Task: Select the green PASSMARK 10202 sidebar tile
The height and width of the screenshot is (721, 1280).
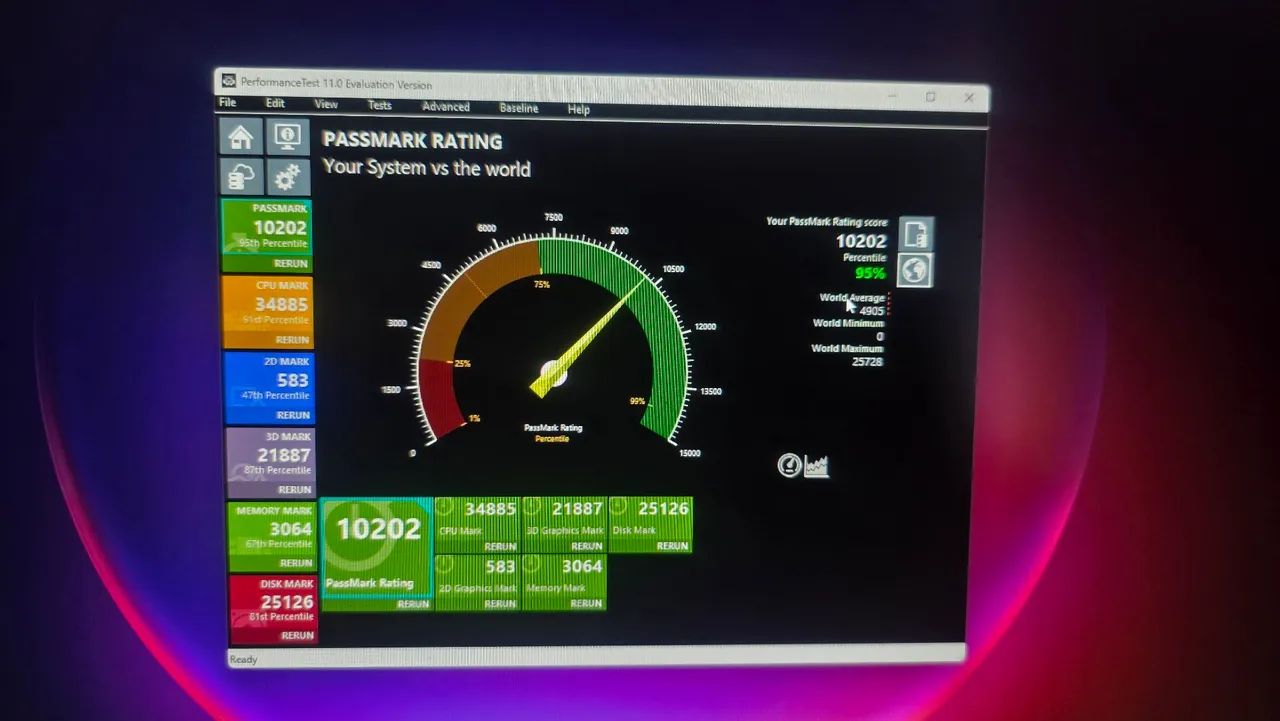Action: point(267,235)
